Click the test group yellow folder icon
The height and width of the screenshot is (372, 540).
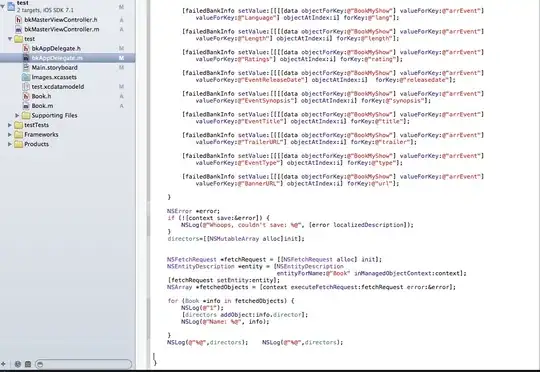(x=19, y=39)
